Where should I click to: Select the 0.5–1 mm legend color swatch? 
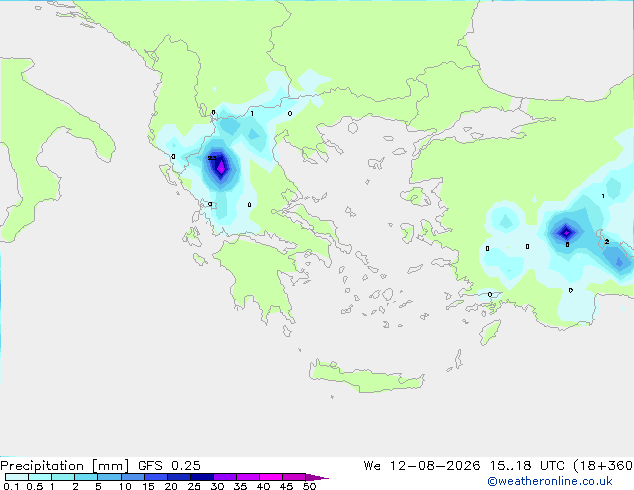pos(40,477)
